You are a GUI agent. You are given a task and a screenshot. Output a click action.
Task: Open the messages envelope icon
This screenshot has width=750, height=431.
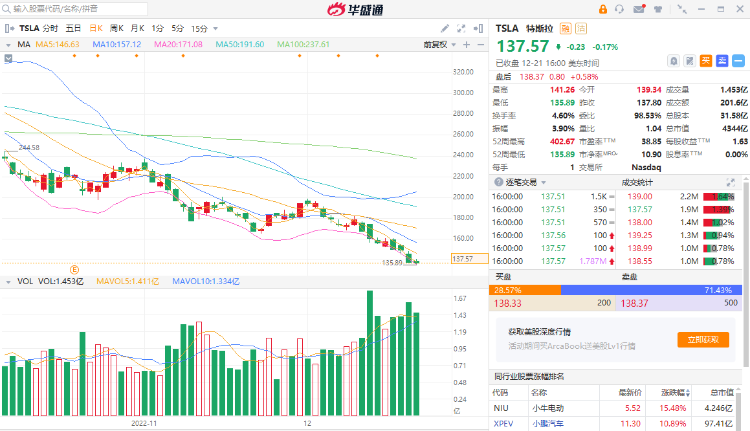[639, 9]
